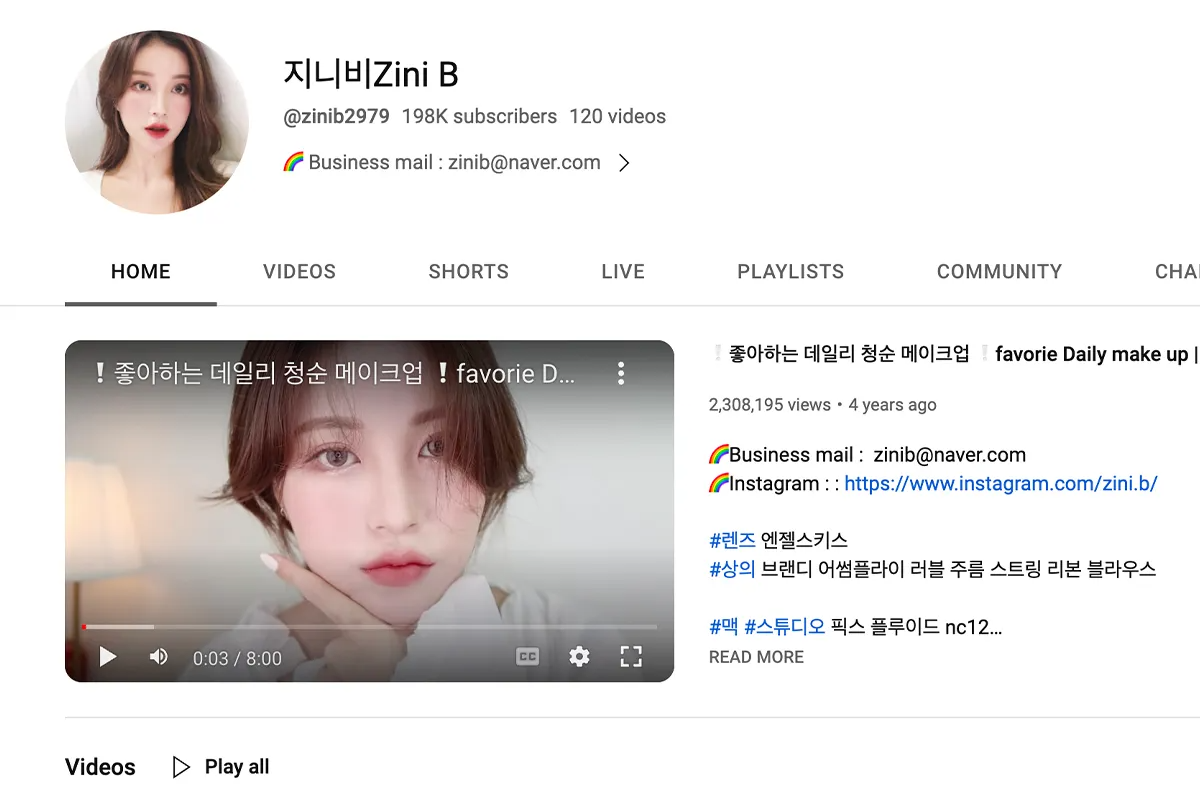1200x800 pixels.
Task: Open the Shorts tab
Action: tap(468, 272)
